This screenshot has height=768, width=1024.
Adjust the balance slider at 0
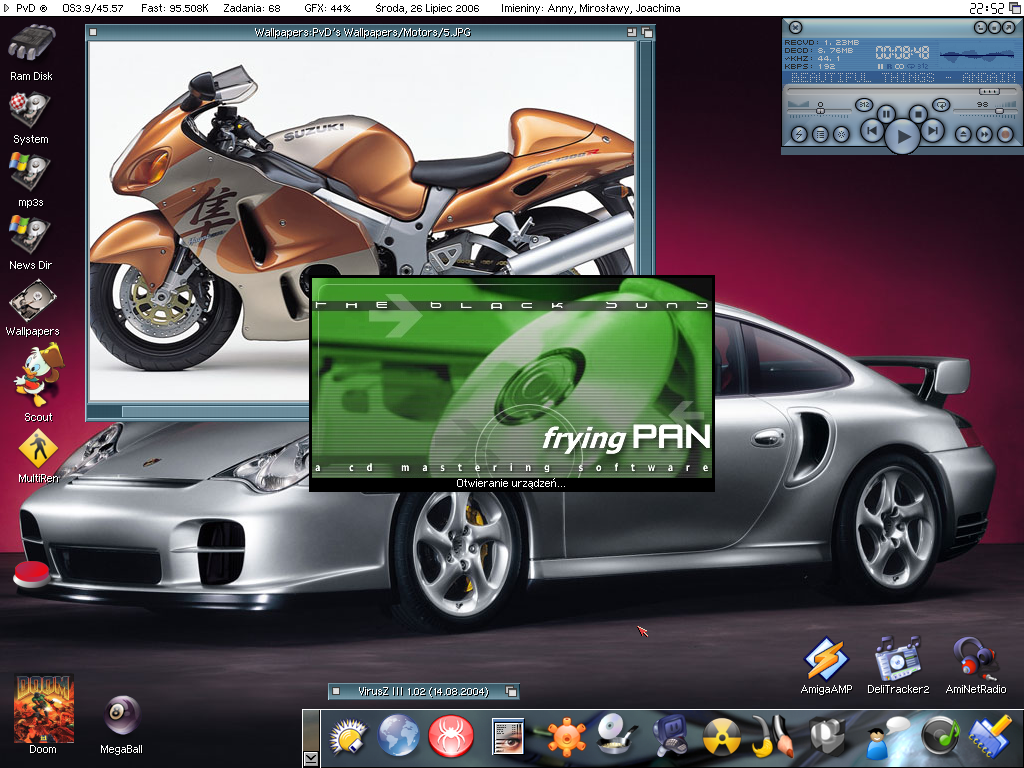click(x=820, y=110)
